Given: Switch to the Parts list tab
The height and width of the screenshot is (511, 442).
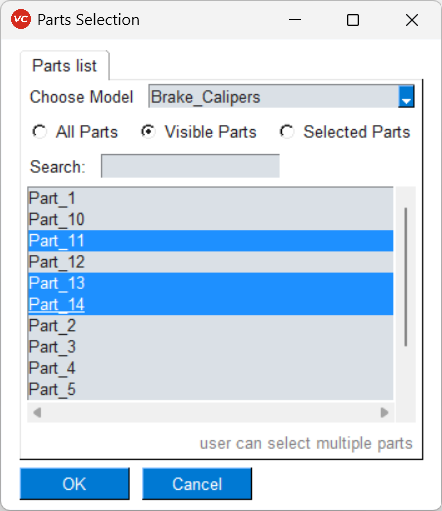Looking at the screenshot, I should click(64, 66).
